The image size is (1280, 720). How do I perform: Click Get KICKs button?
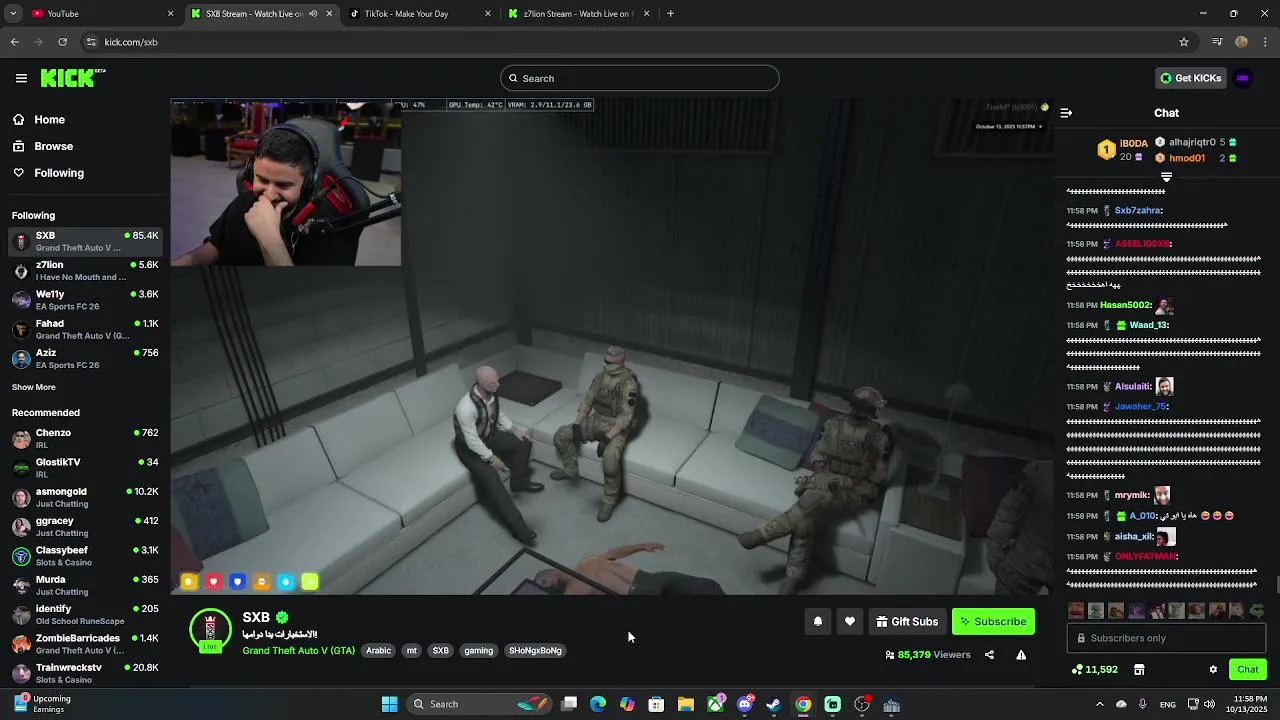[1190, 78]
